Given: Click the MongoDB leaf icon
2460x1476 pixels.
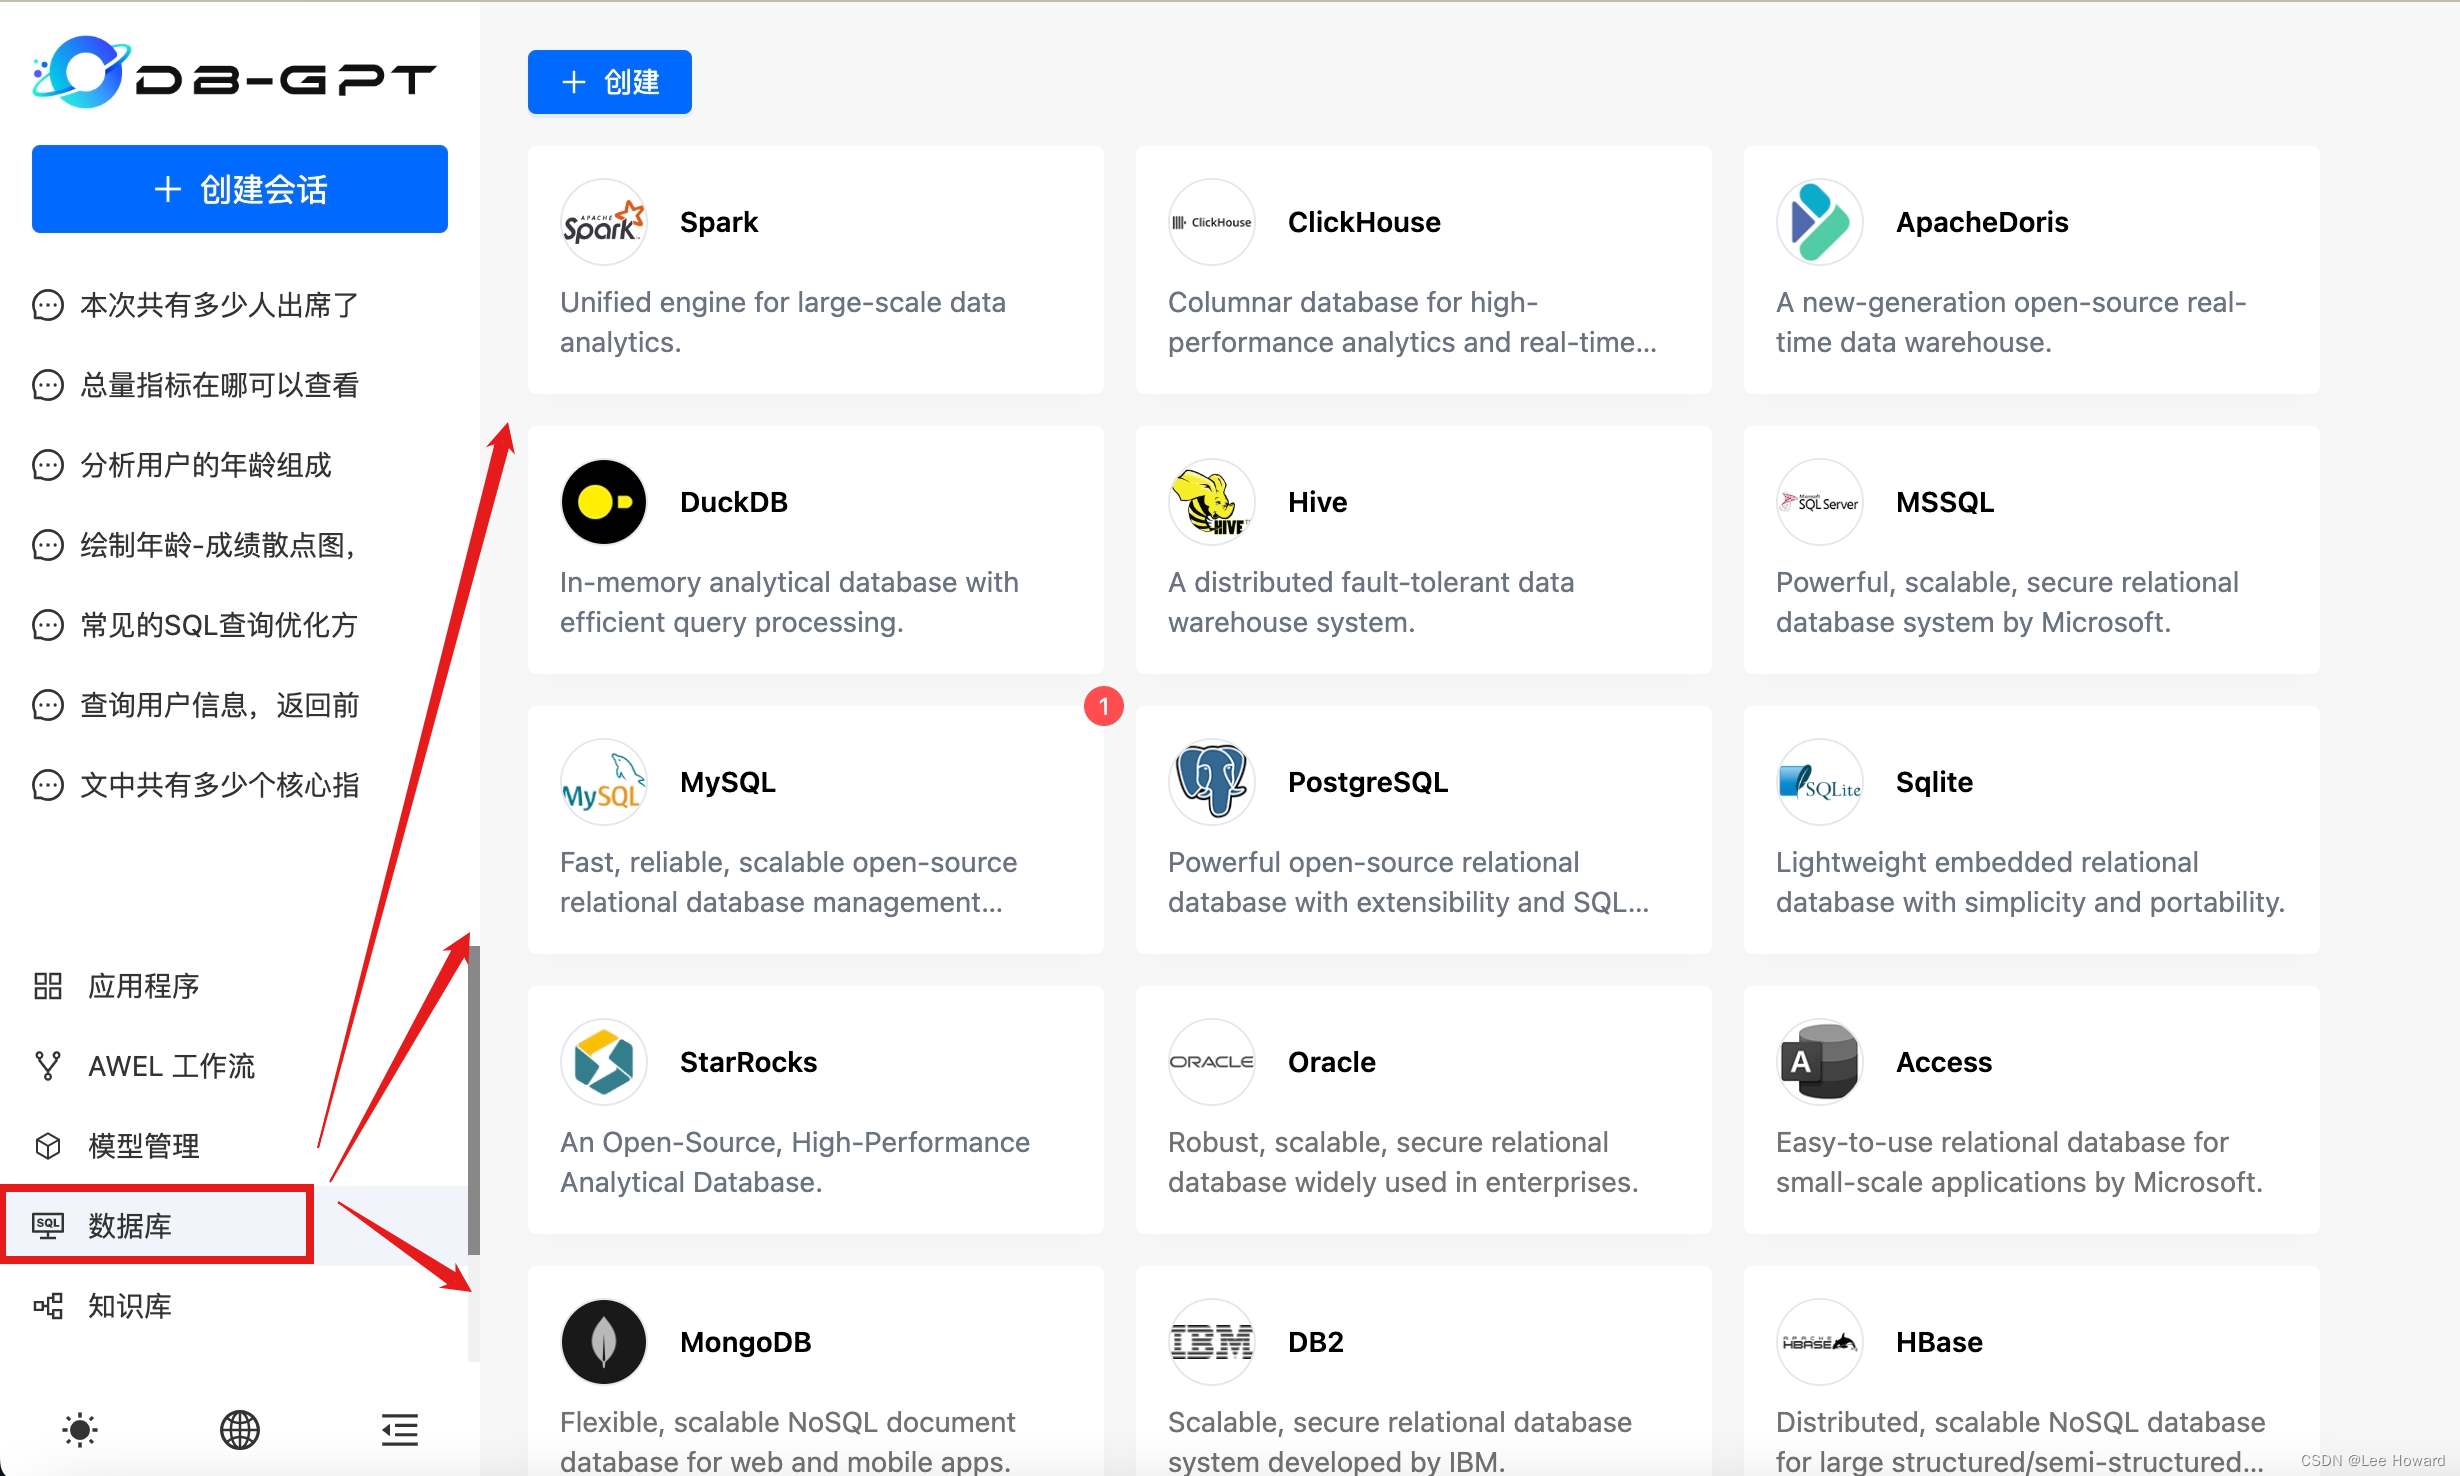Looking at the screenshot, I should pos(603,1342).
